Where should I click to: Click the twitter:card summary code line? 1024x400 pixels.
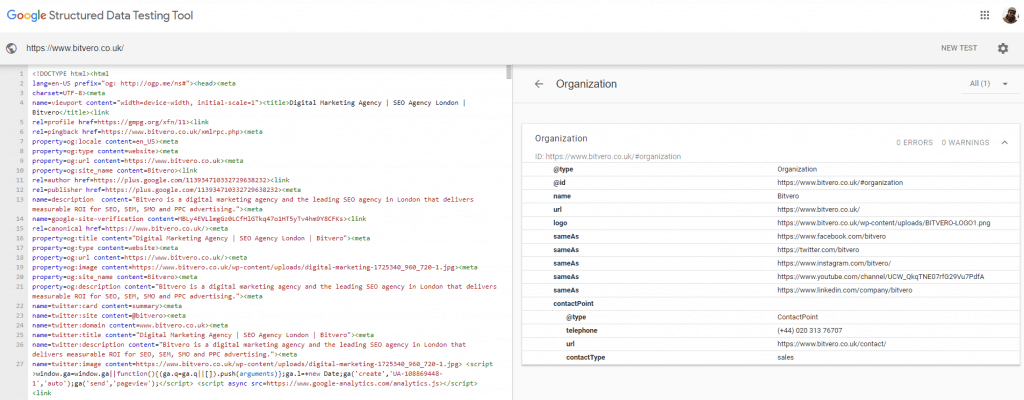106,305
